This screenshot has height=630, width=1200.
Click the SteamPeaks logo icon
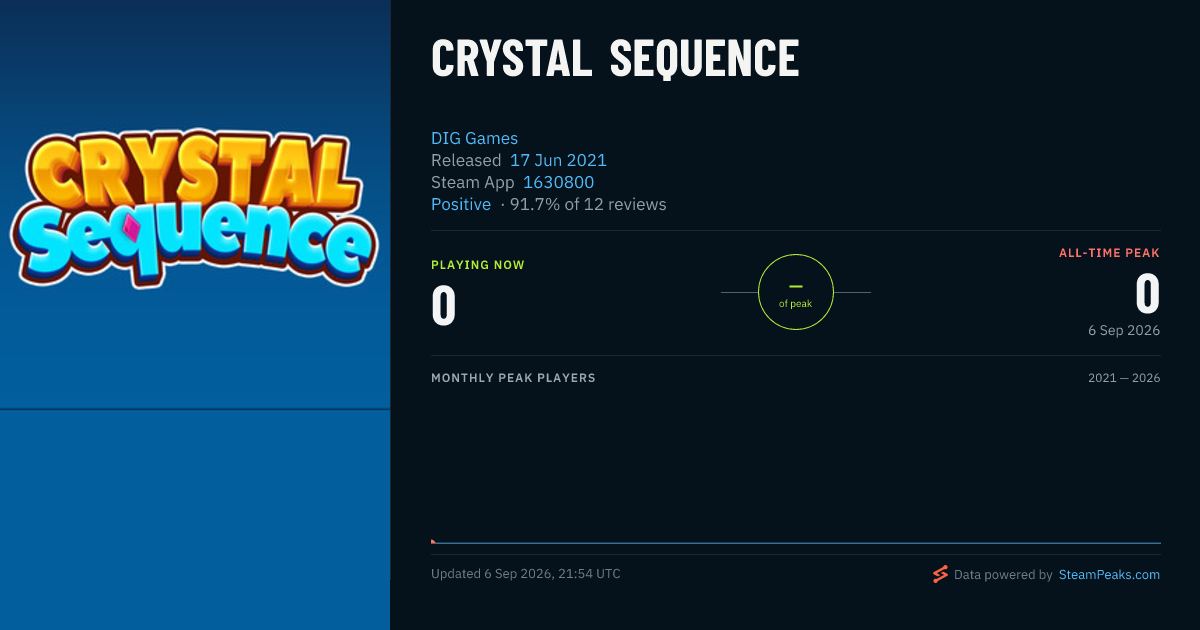click(940, 574)
